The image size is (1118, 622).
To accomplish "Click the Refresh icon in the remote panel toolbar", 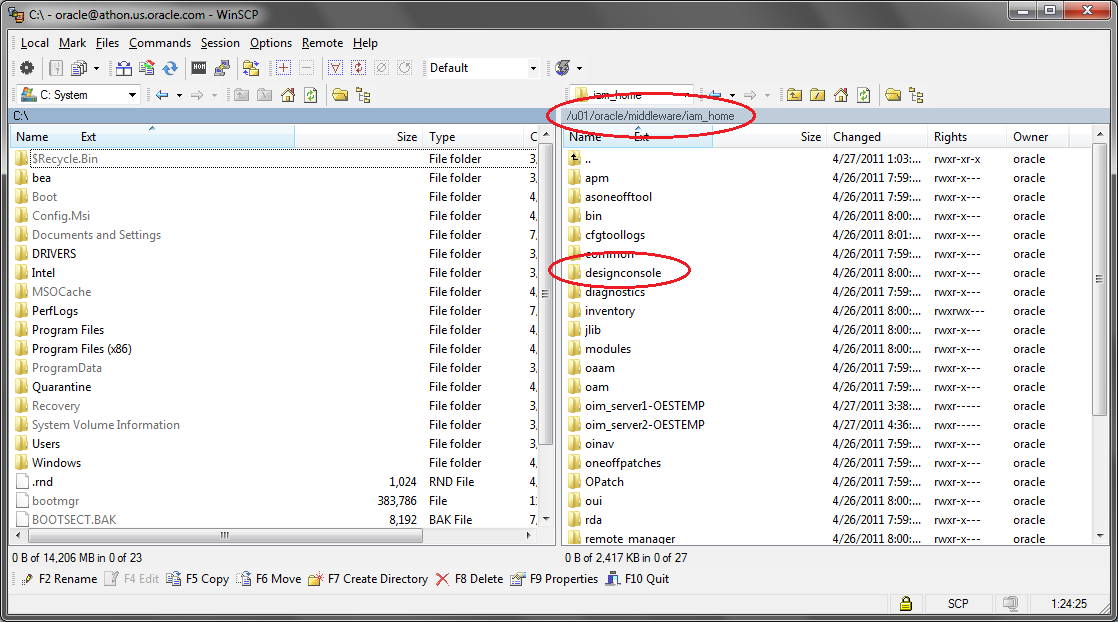I will point(863,97).
